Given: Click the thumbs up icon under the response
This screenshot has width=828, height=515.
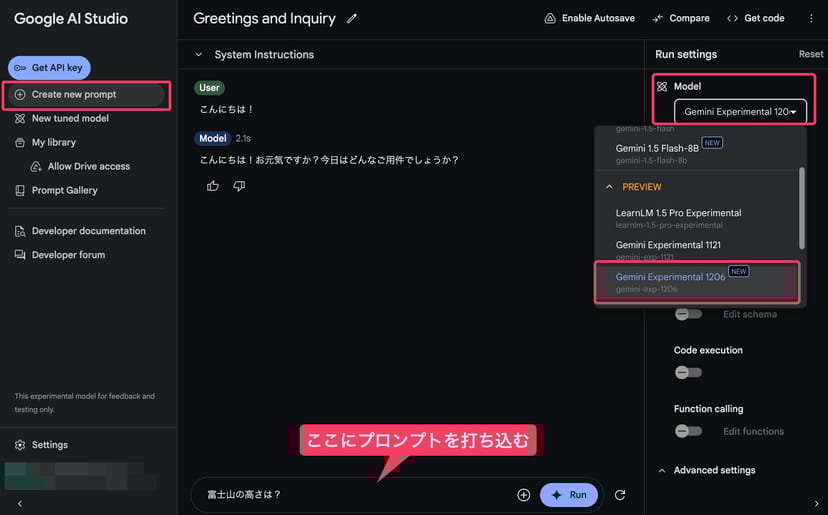Looking at the screenshot, I should (x=213, y=186).
